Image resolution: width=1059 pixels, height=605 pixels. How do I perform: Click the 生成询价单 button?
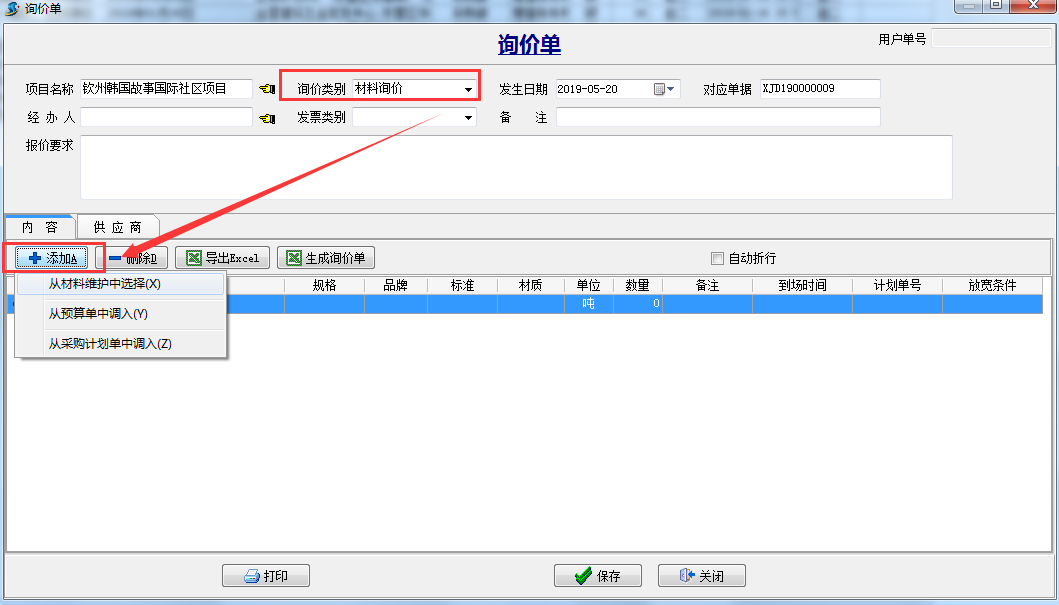pyautogui.click(x=325, y=258)
